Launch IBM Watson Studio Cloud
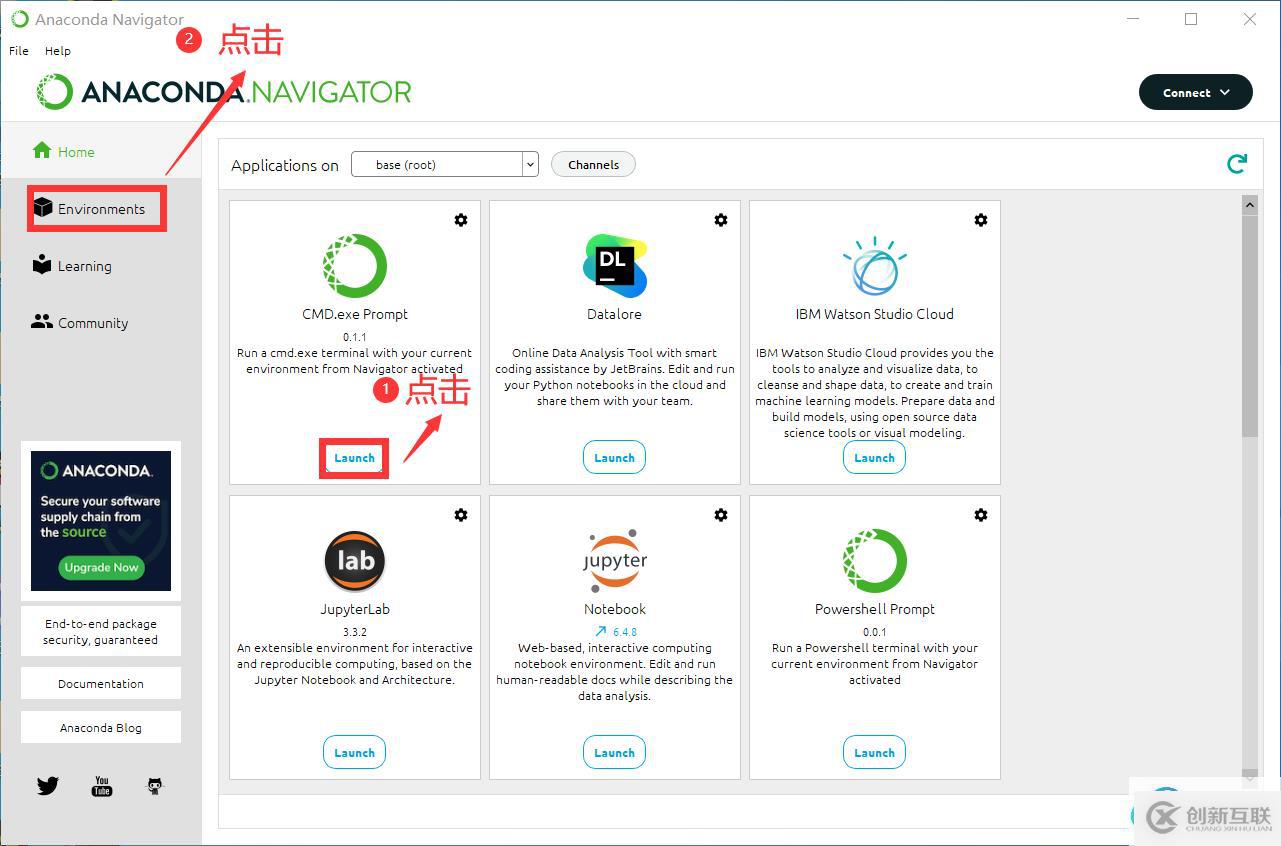1281x846 pixels. pos(874,458)
